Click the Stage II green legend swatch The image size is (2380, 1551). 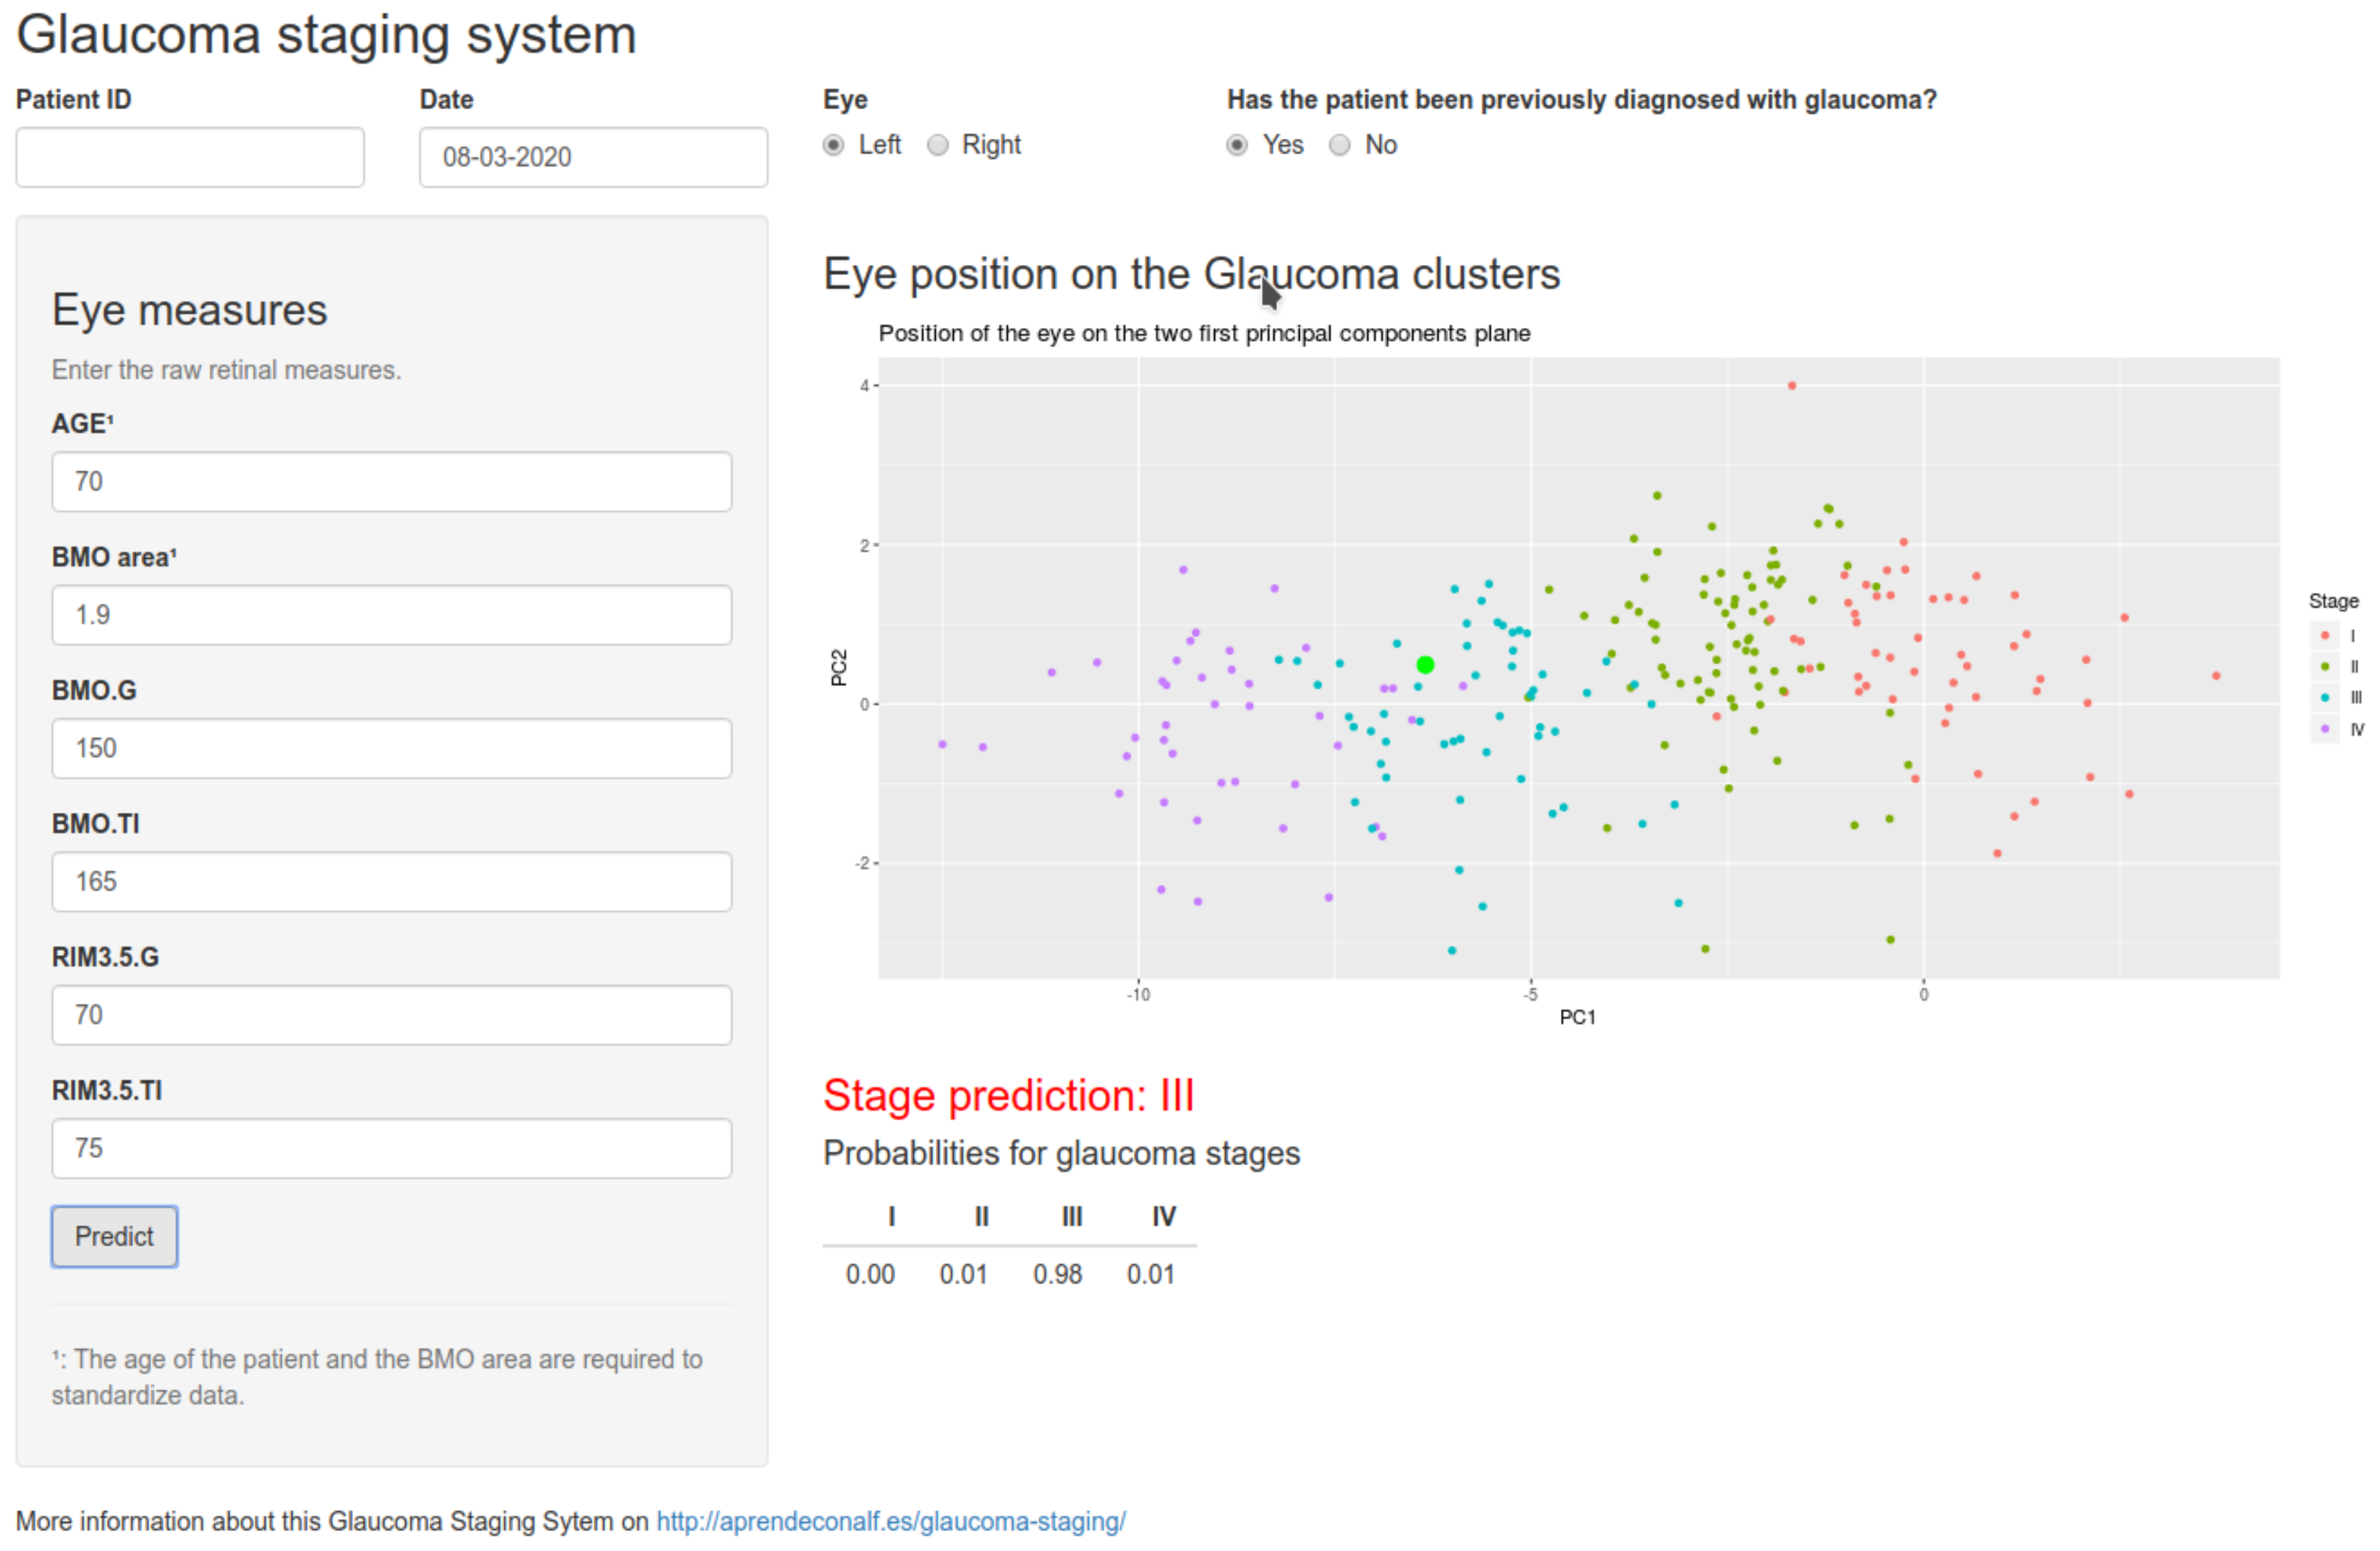pyautogui.click(x=2325, y=667)
